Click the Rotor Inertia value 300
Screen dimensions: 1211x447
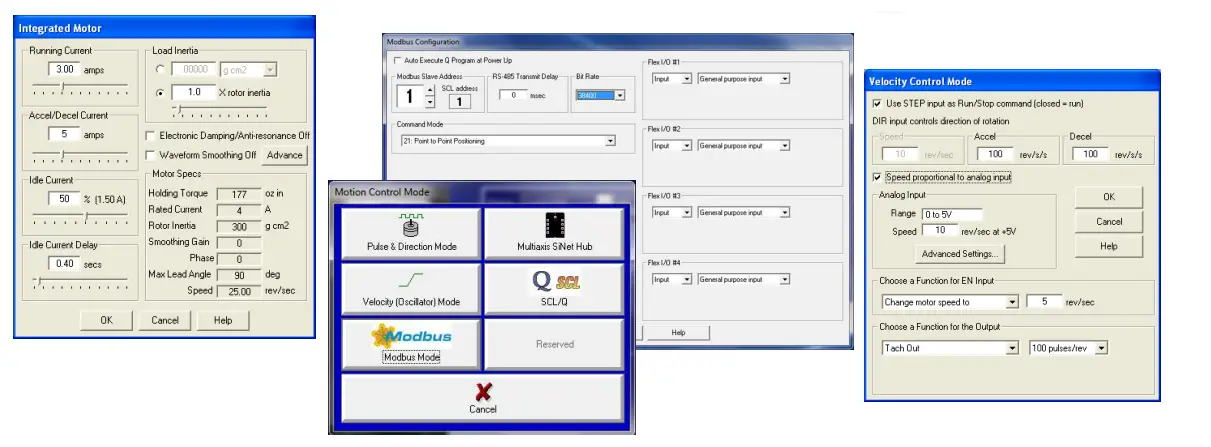click(238, 226)
